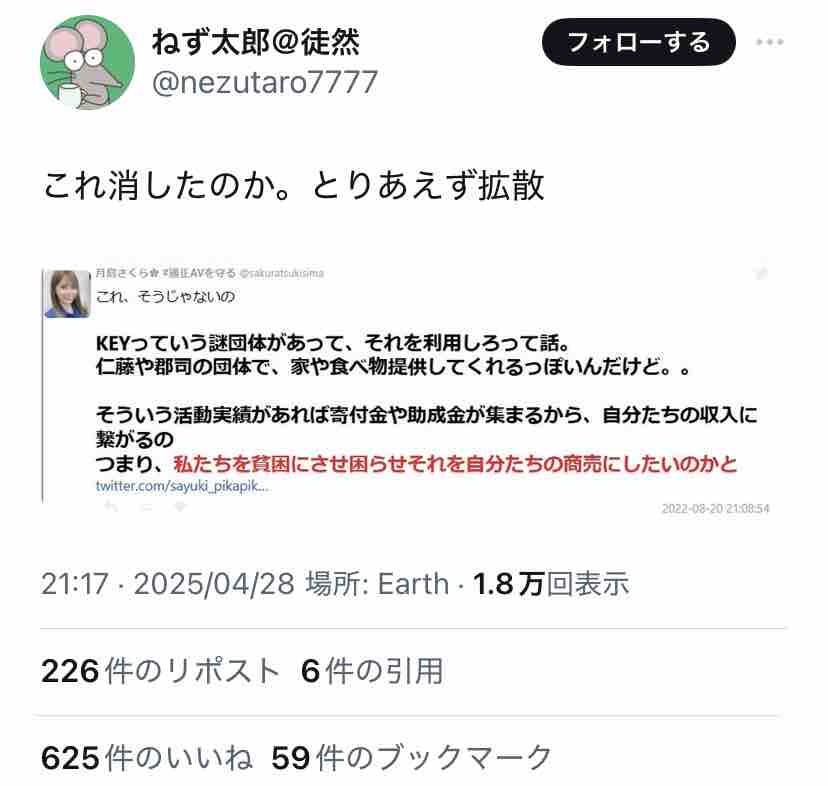This screenshot has height=786, width=828.
Task: Click the embedded 2022-08-20 21:08:54 timestamp
Action: [716, 508]
